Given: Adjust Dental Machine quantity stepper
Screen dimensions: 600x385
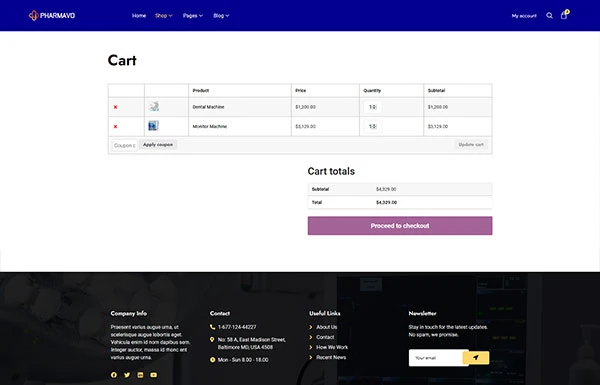Looking at the screenshot, I should click(372, 107).
